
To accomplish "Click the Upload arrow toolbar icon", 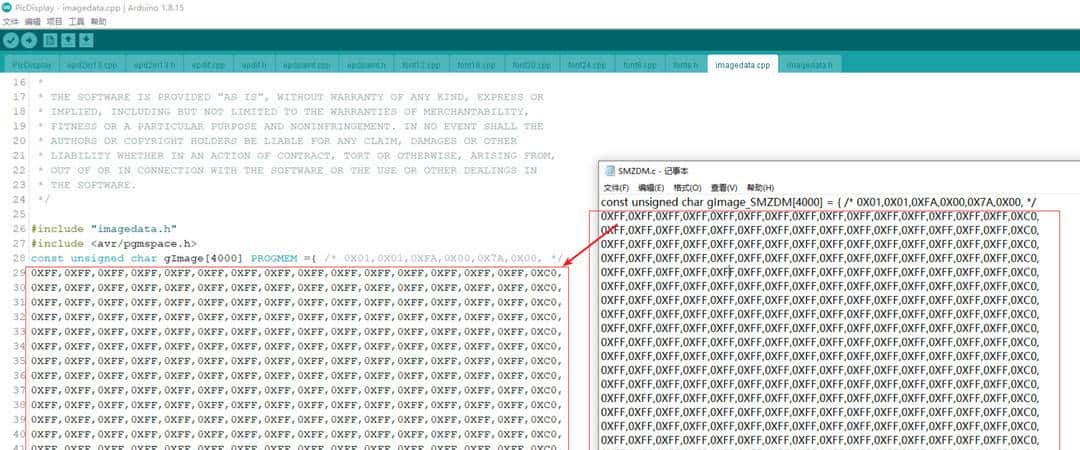I will point(29,40).
